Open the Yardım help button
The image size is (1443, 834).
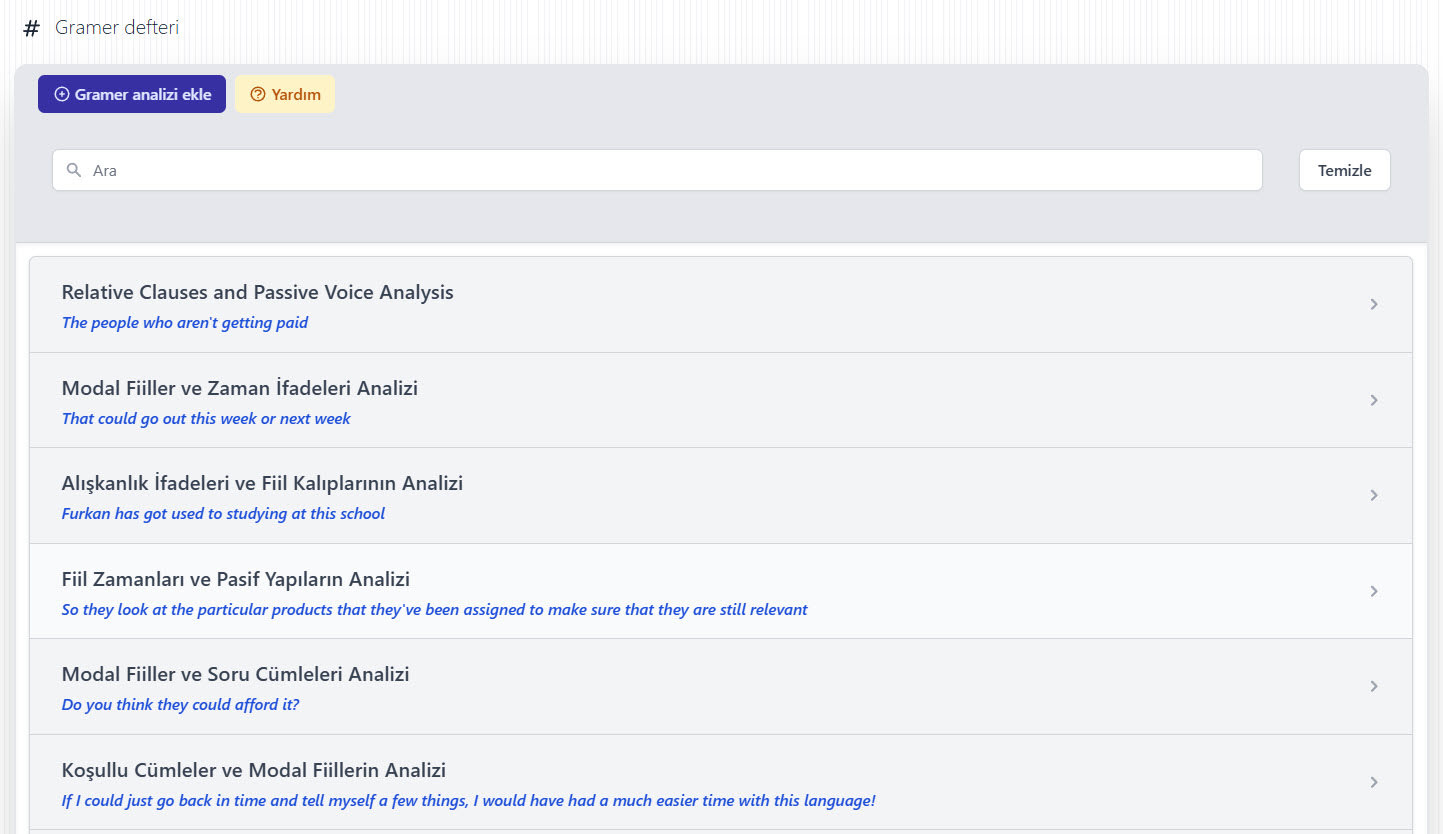click(x=285, y=94)
